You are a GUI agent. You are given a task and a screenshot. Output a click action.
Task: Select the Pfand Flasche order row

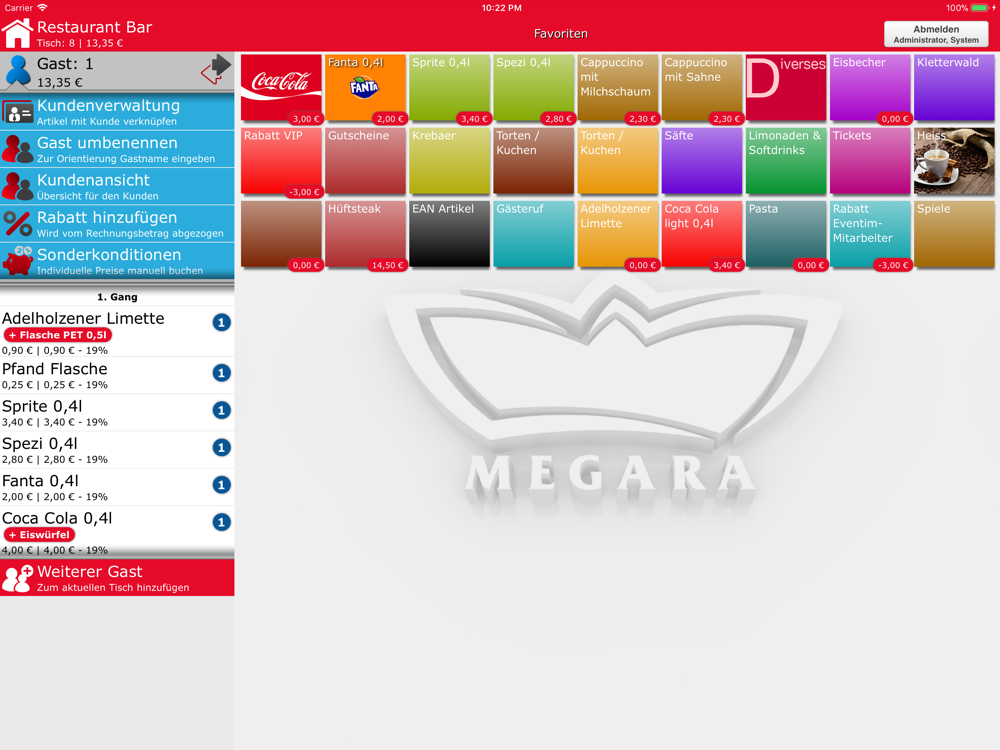coord(117,375)
